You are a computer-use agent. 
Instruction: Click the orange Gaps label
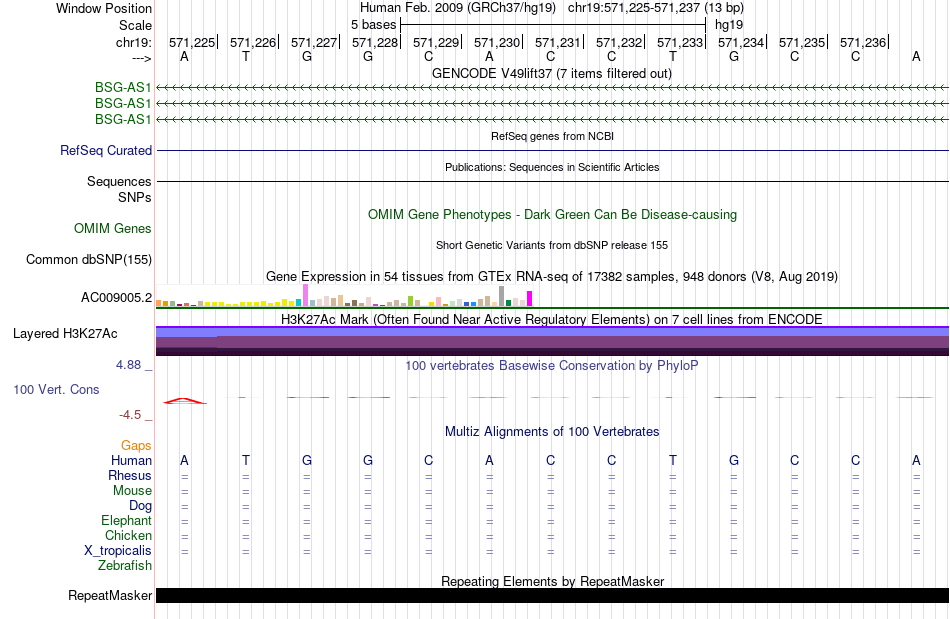[x=136, y=445]
